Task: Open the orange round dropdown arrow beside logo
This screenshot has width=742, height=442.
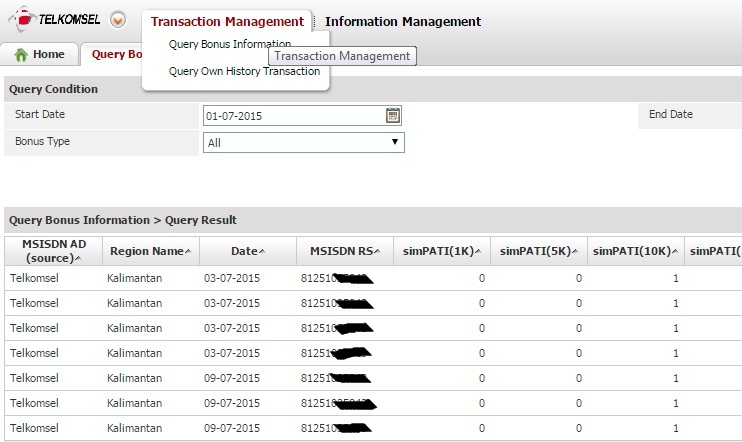Action: pyautogui.click(x=118, y=20)
